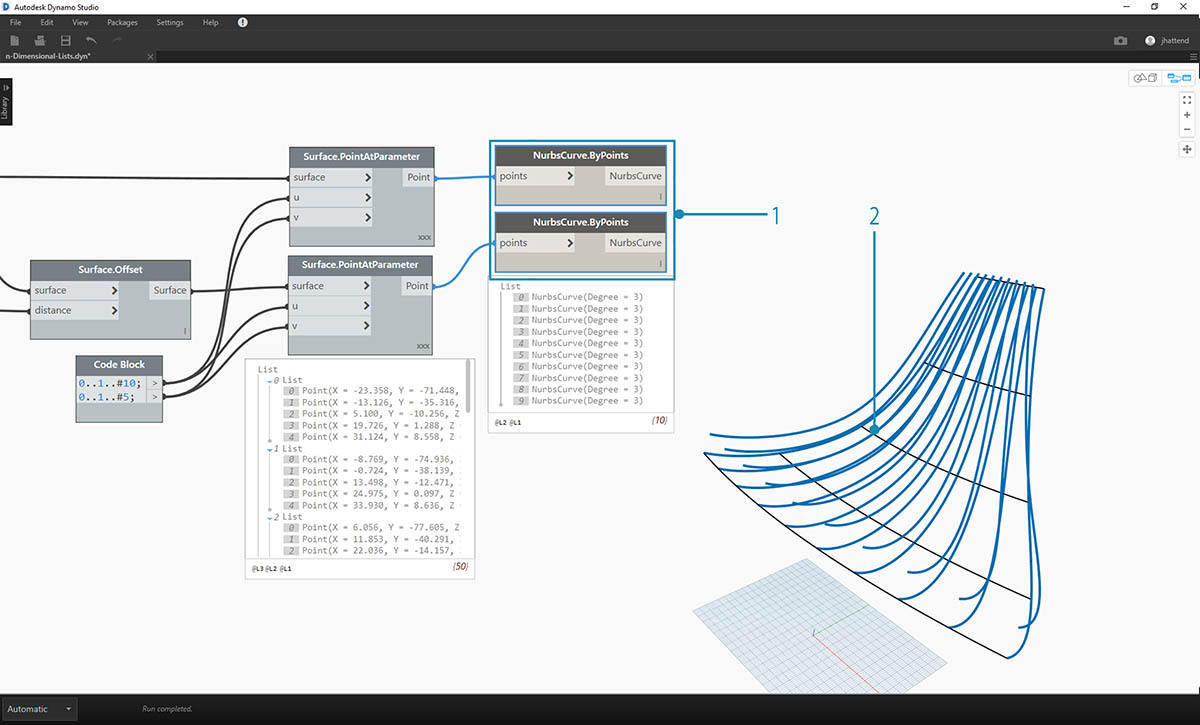Image resolution: width=1200 pixels, height=725 pixels.
Task: Click the Zoom to Fit icon
Action: 1186,100
